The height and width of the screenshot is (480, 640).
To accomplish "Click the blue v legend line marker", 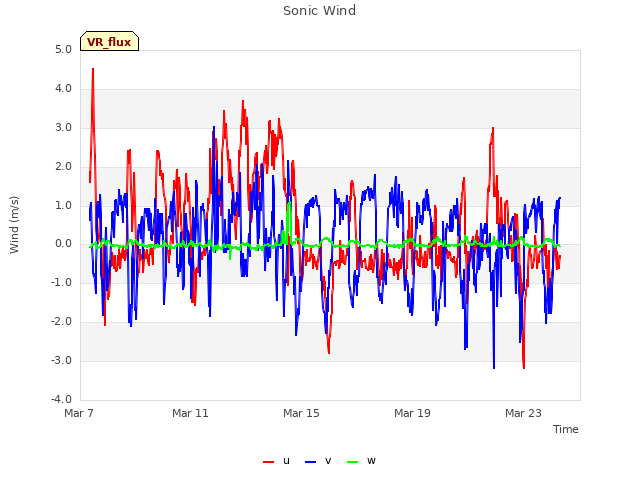I will click(311, 462).
